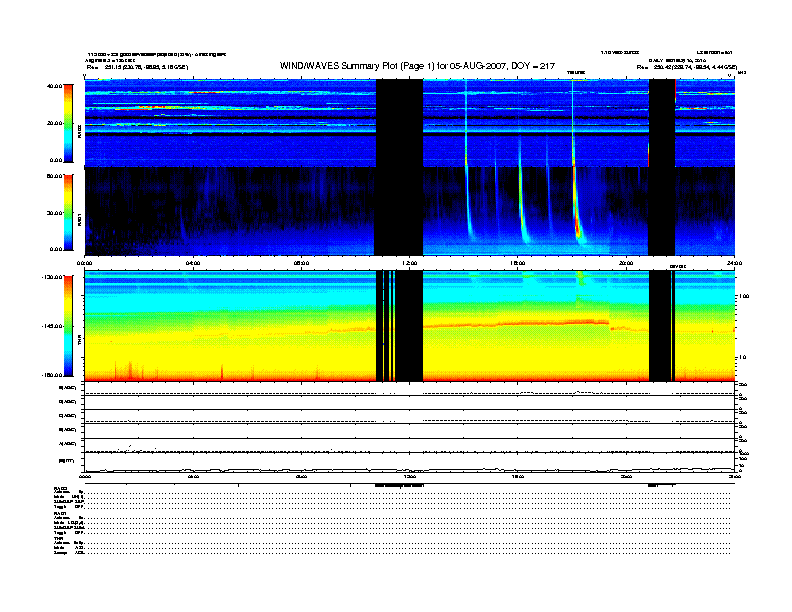This screenshot has height=612, width=792.
Task: Click the vertical RAD1 axis label
Action: pyautogui.click(x=79, y=219)
